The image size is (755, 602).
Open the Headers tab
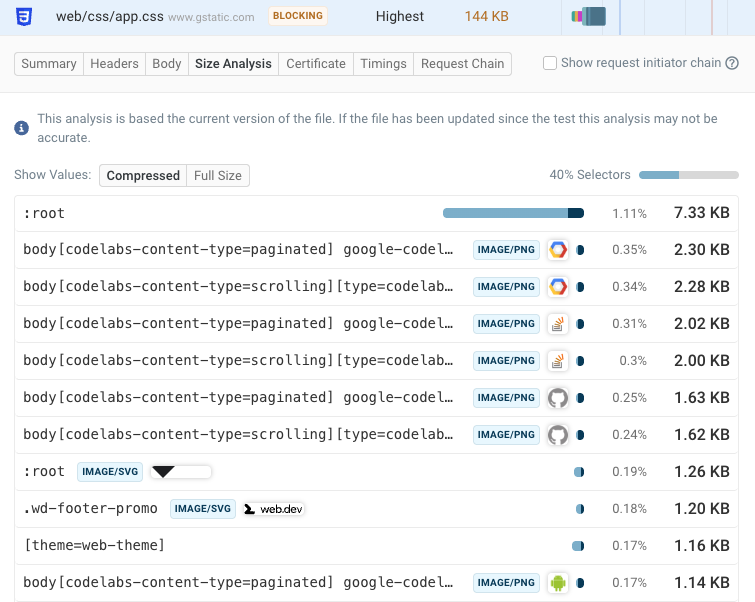pyautogui.click(x=114, y=64)
